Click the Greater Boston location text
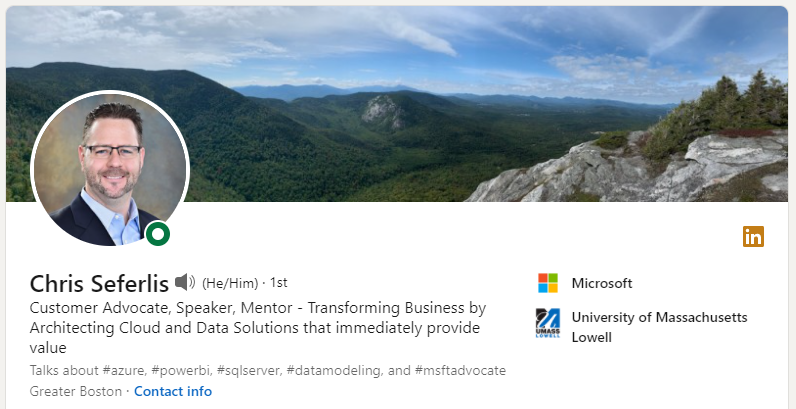The width and height of the screenshot is (796, 409). coord(76,391)
